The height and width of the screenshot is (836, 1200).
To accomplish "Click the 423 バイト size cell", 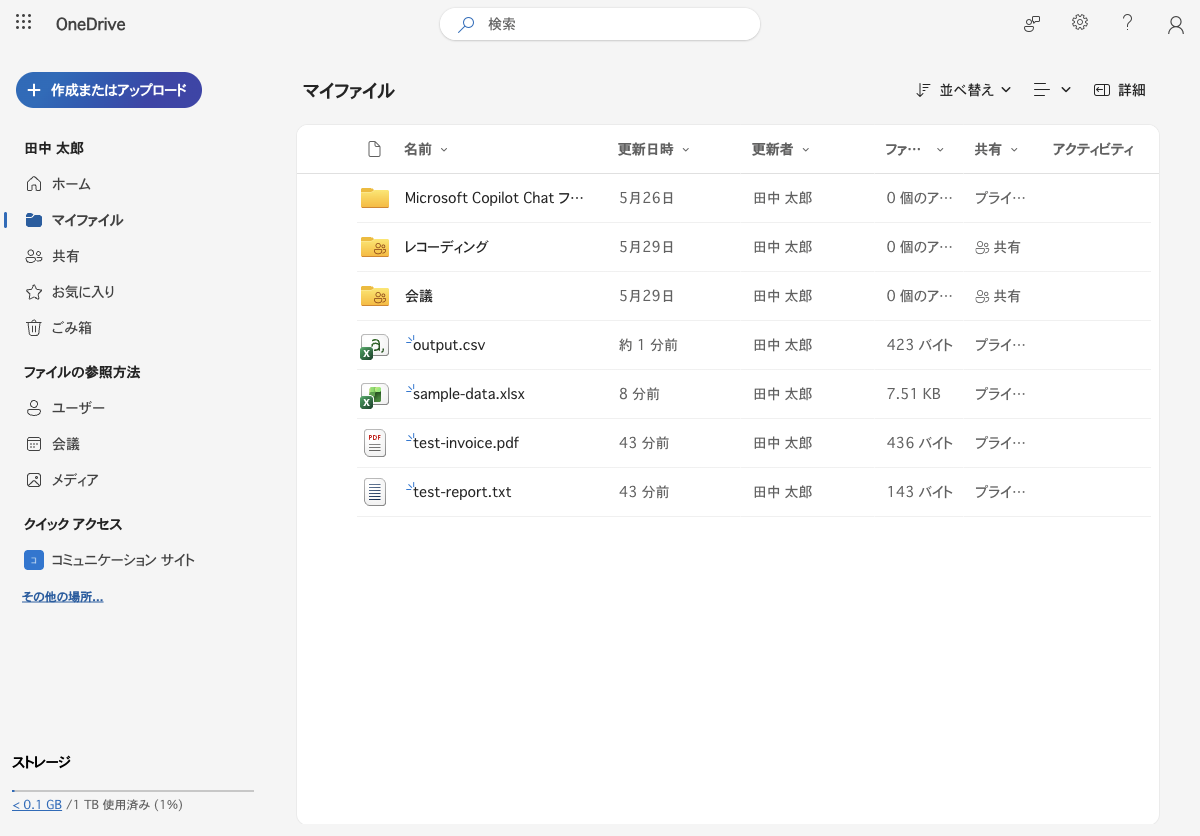I will (920, 345).
